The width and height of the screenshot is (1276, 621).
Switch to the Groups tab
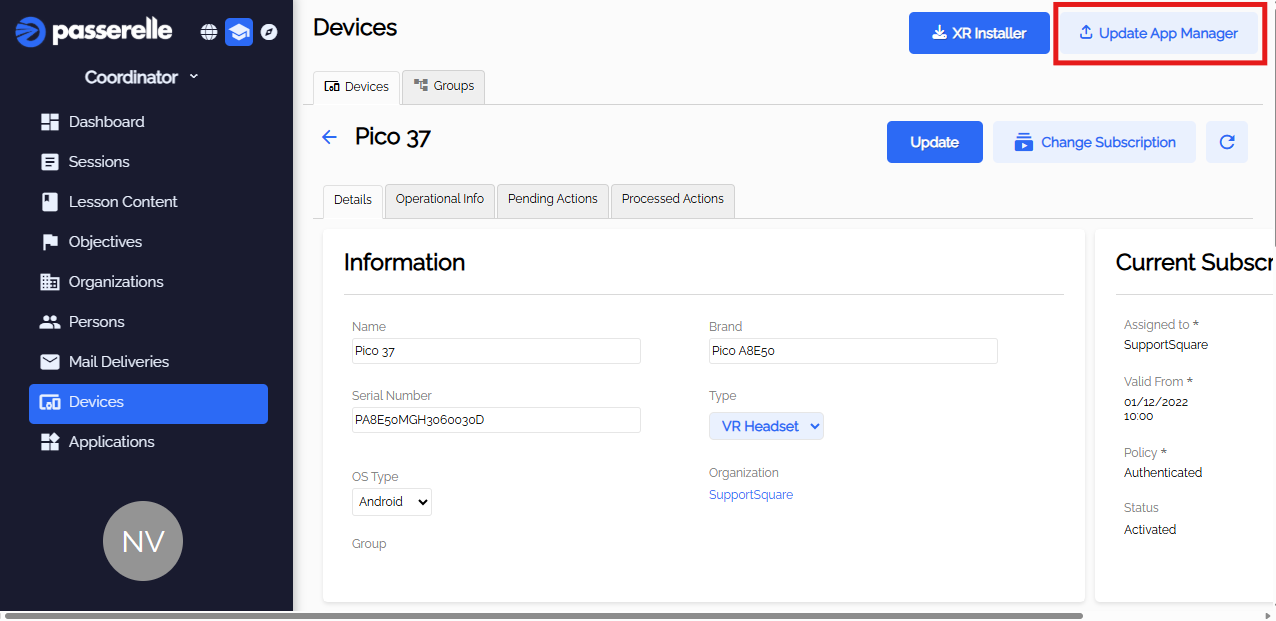tap(443, 87)
